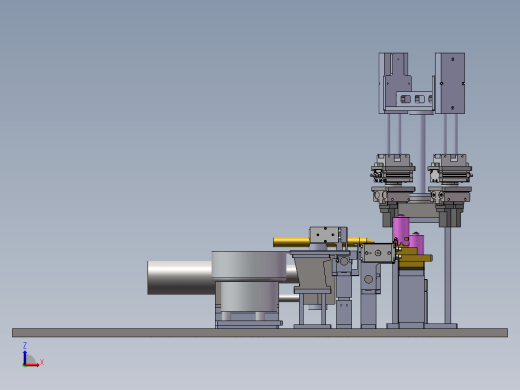This screenshot has width=520, height=390.
Task: Select the long gray base plate
Action: (x=260, y=332)
